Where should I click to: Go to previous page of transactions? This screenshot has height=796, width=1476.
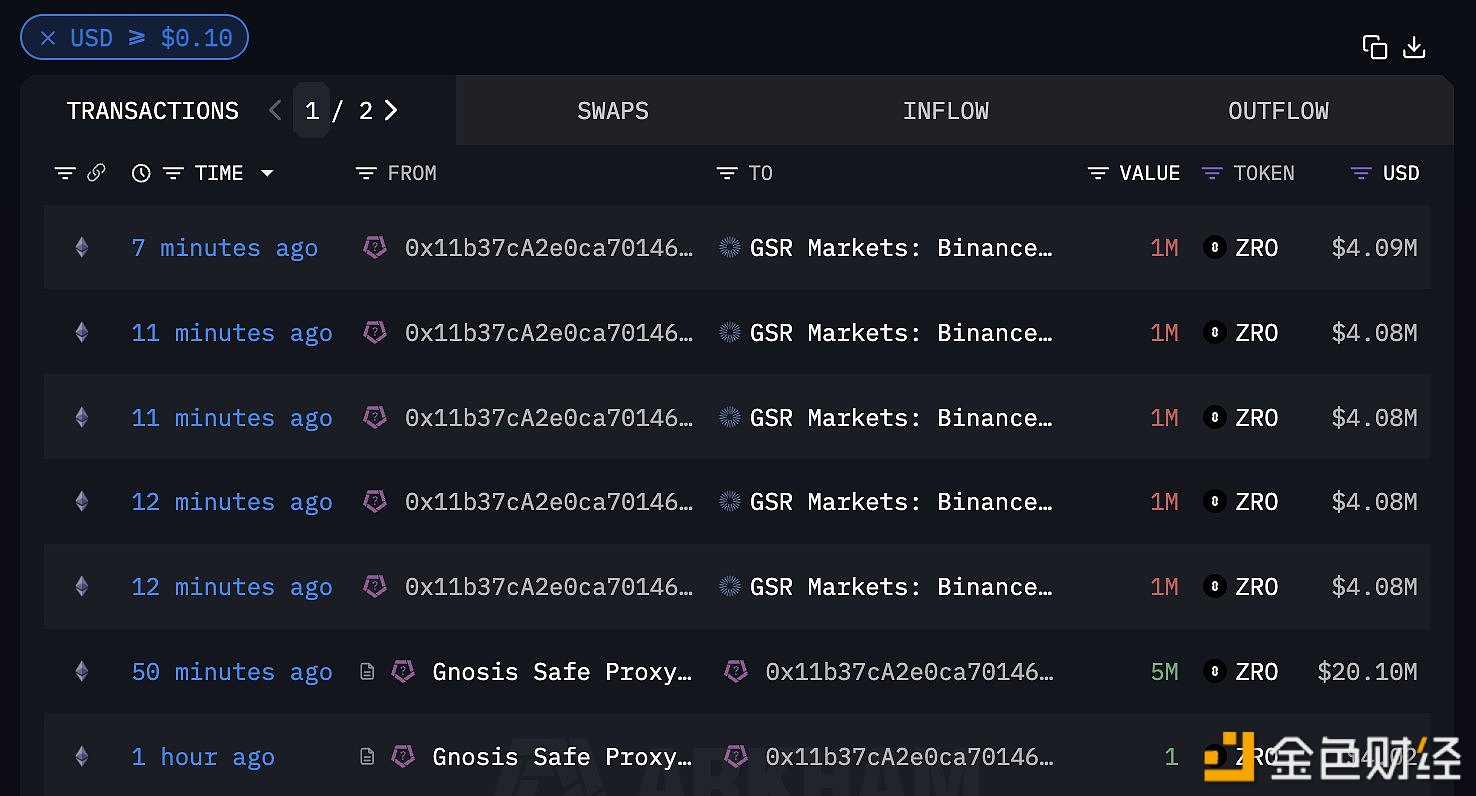click(276, 111)
